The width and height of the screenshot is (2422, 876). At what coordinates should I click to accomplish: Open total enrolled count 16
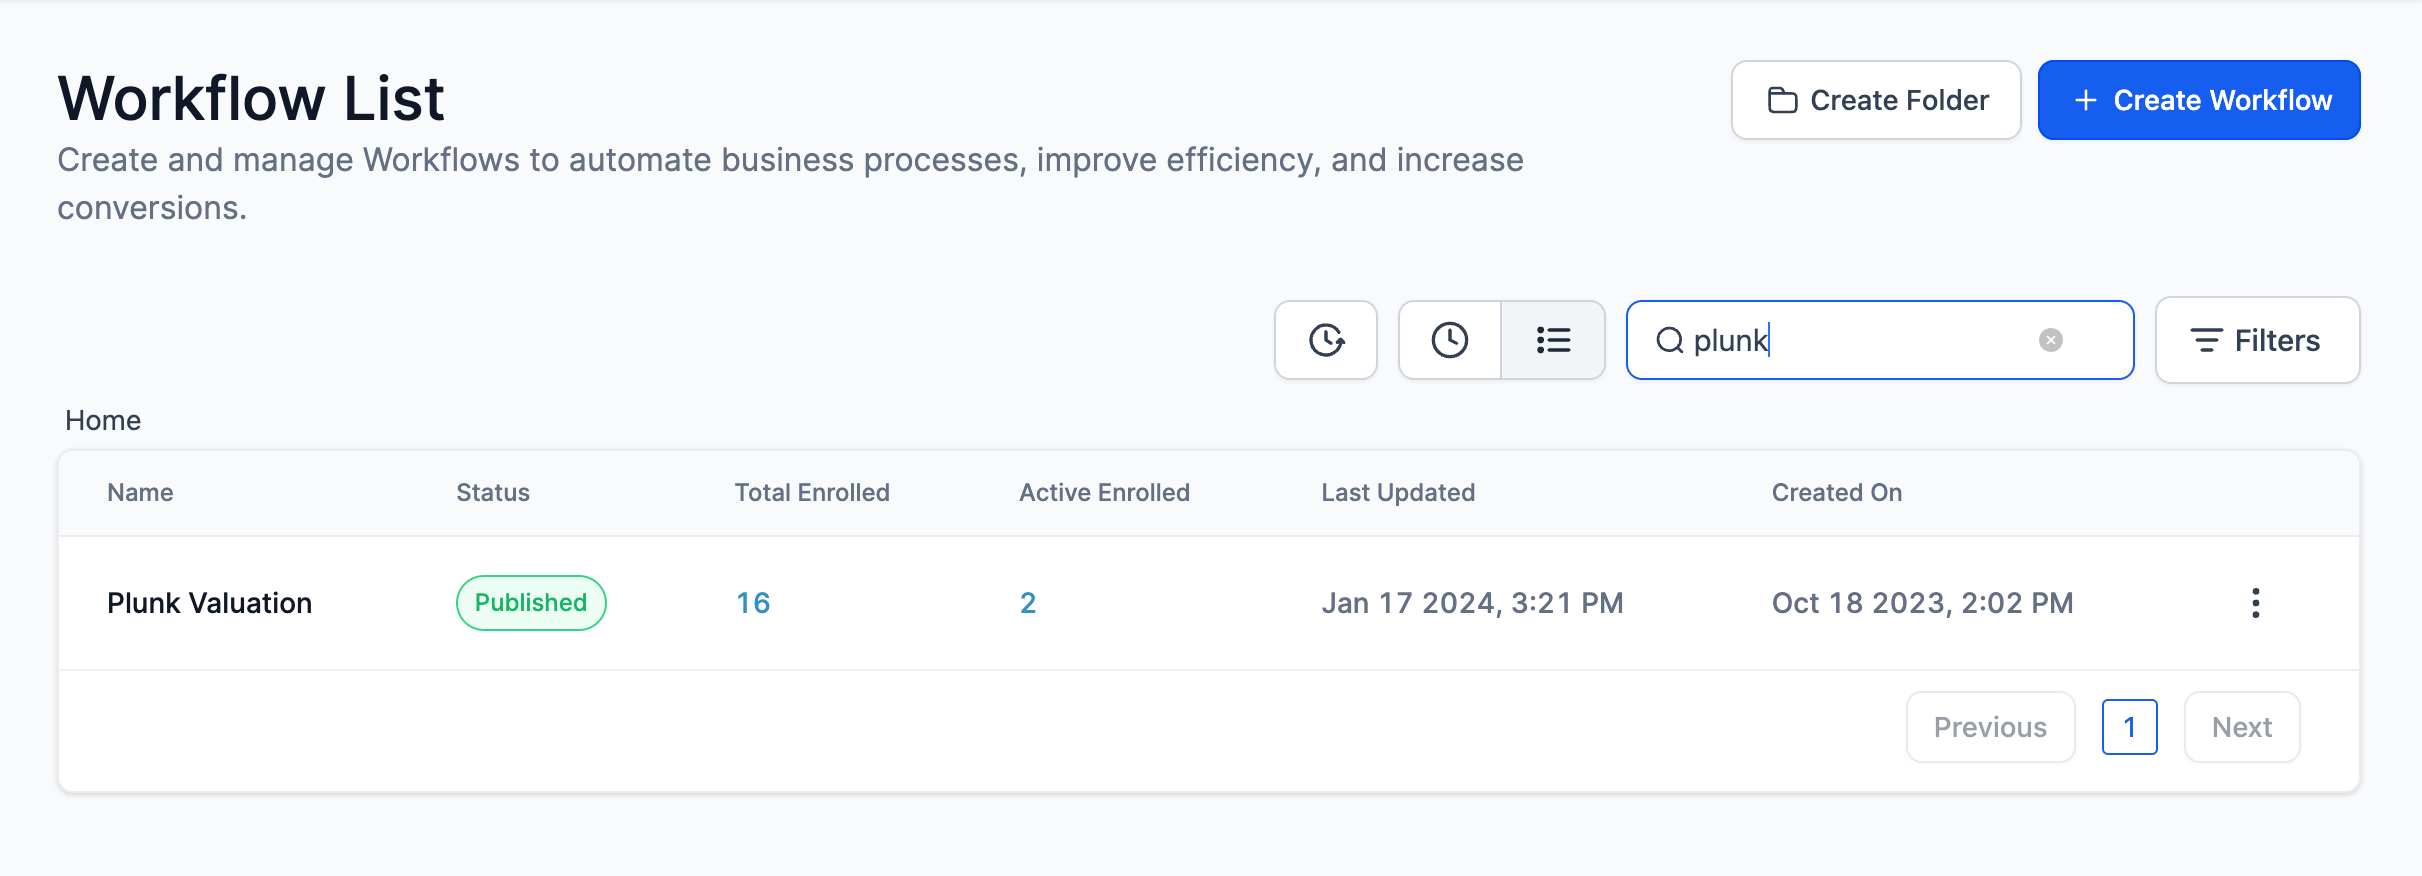pyautogui.click(x=753, y=603)
